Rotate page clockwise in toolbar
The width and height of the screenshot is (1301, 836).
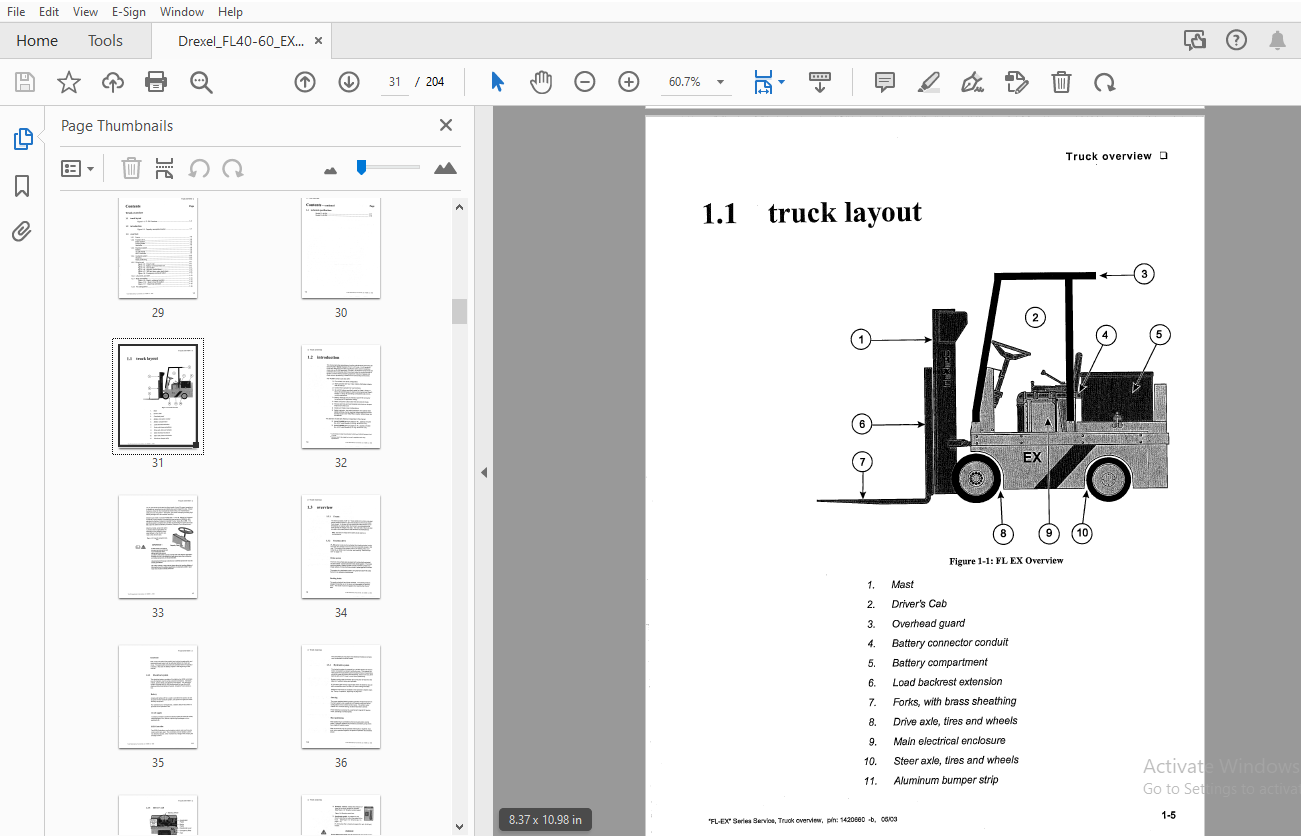coord(1104,82)
